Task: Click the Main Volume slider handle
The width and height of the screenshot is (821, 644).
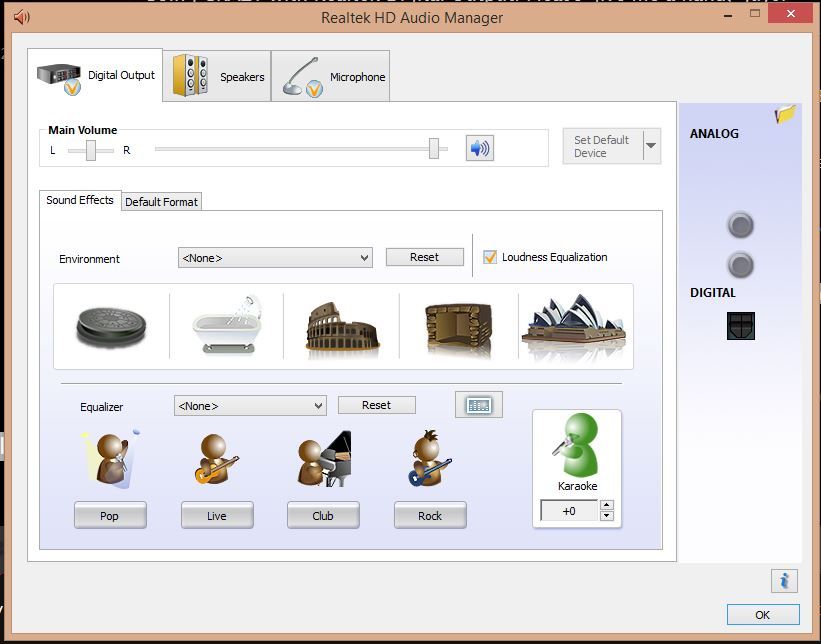Action: tap(434, 148)
